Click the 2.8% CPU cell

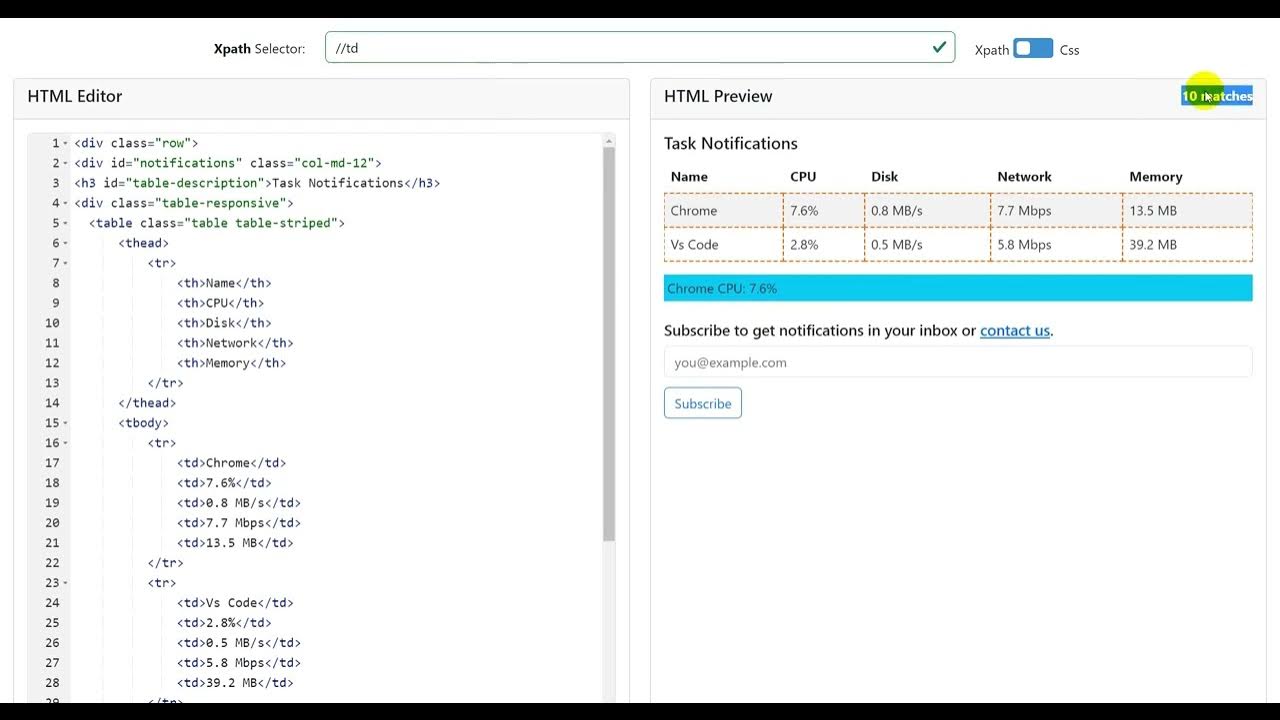point(824,244)
